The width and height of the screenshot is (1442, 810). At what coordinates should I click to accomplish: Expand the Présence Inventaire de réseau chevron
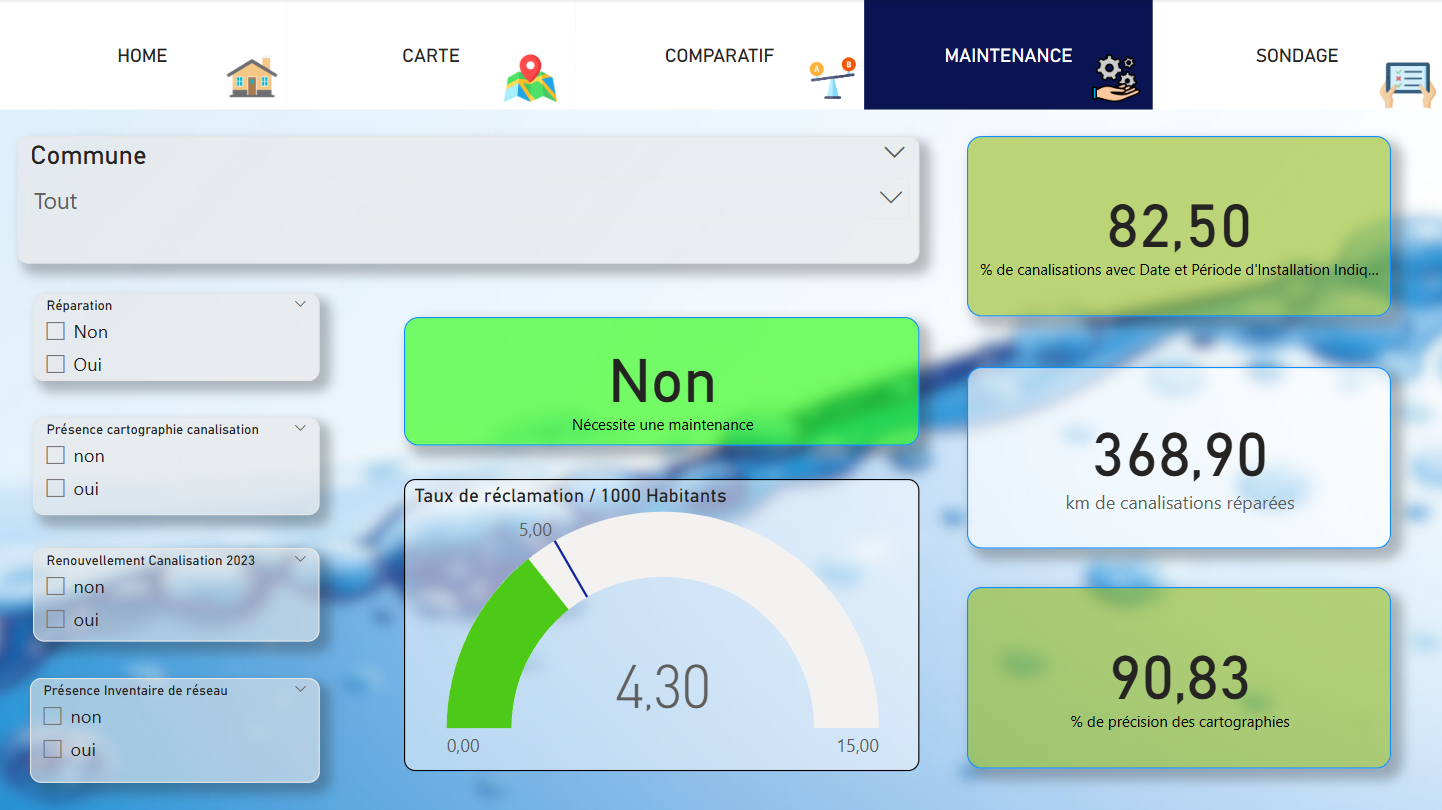(300, 689)
